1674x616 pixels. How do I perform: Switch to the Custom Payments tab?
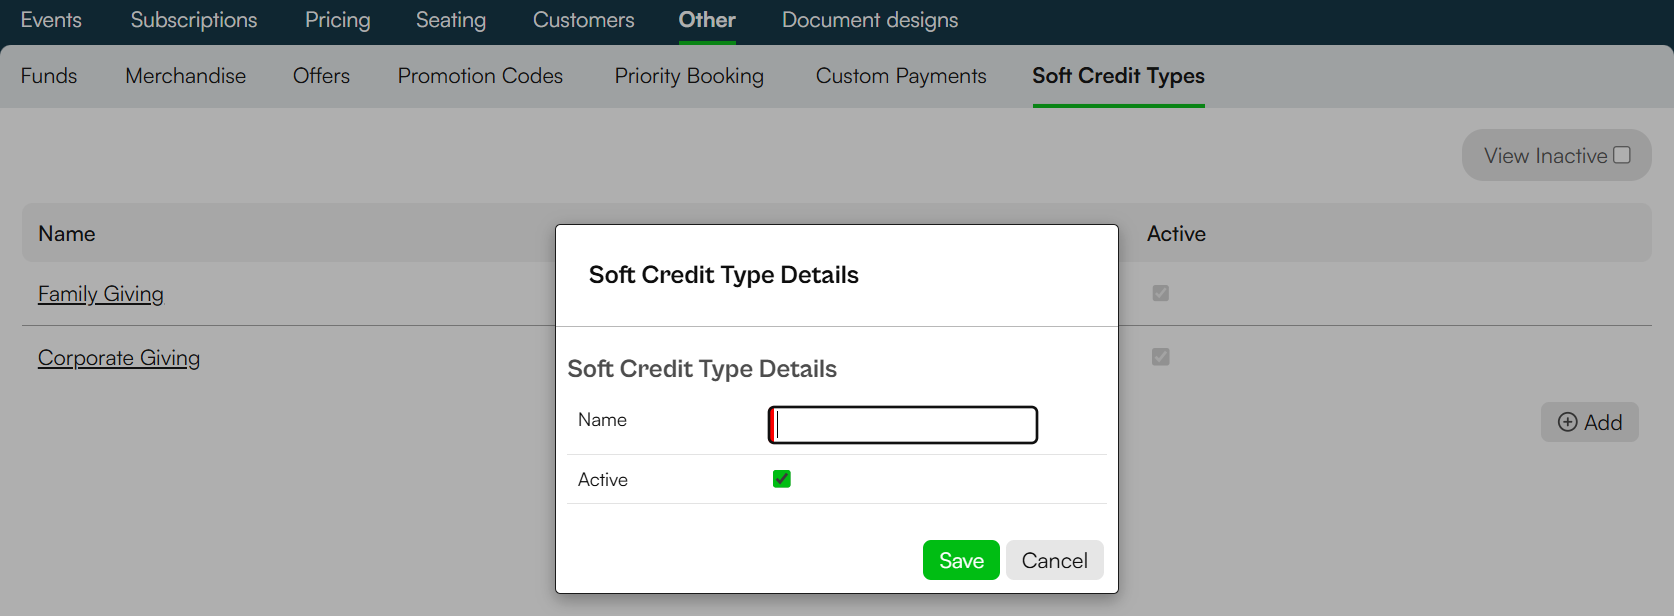[x=901, y=76]
